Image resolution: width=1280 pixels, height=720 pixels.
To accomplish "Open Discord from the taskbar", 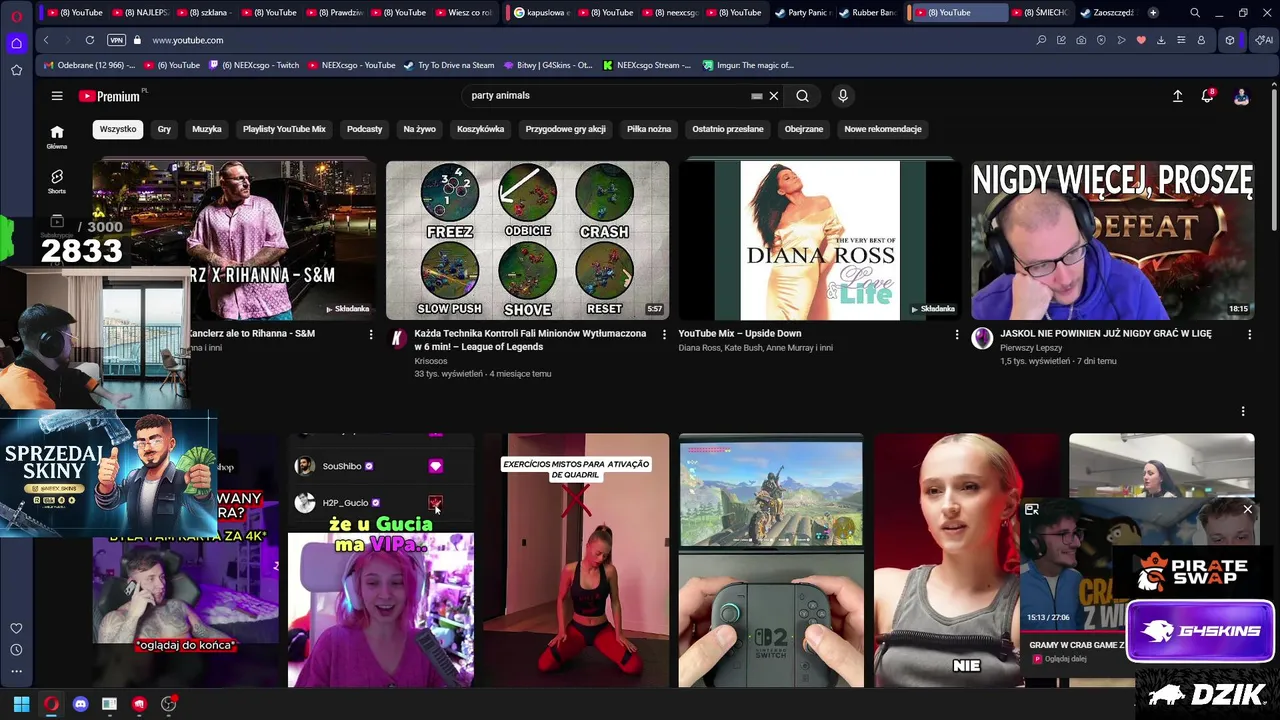I will pos(81,704).
